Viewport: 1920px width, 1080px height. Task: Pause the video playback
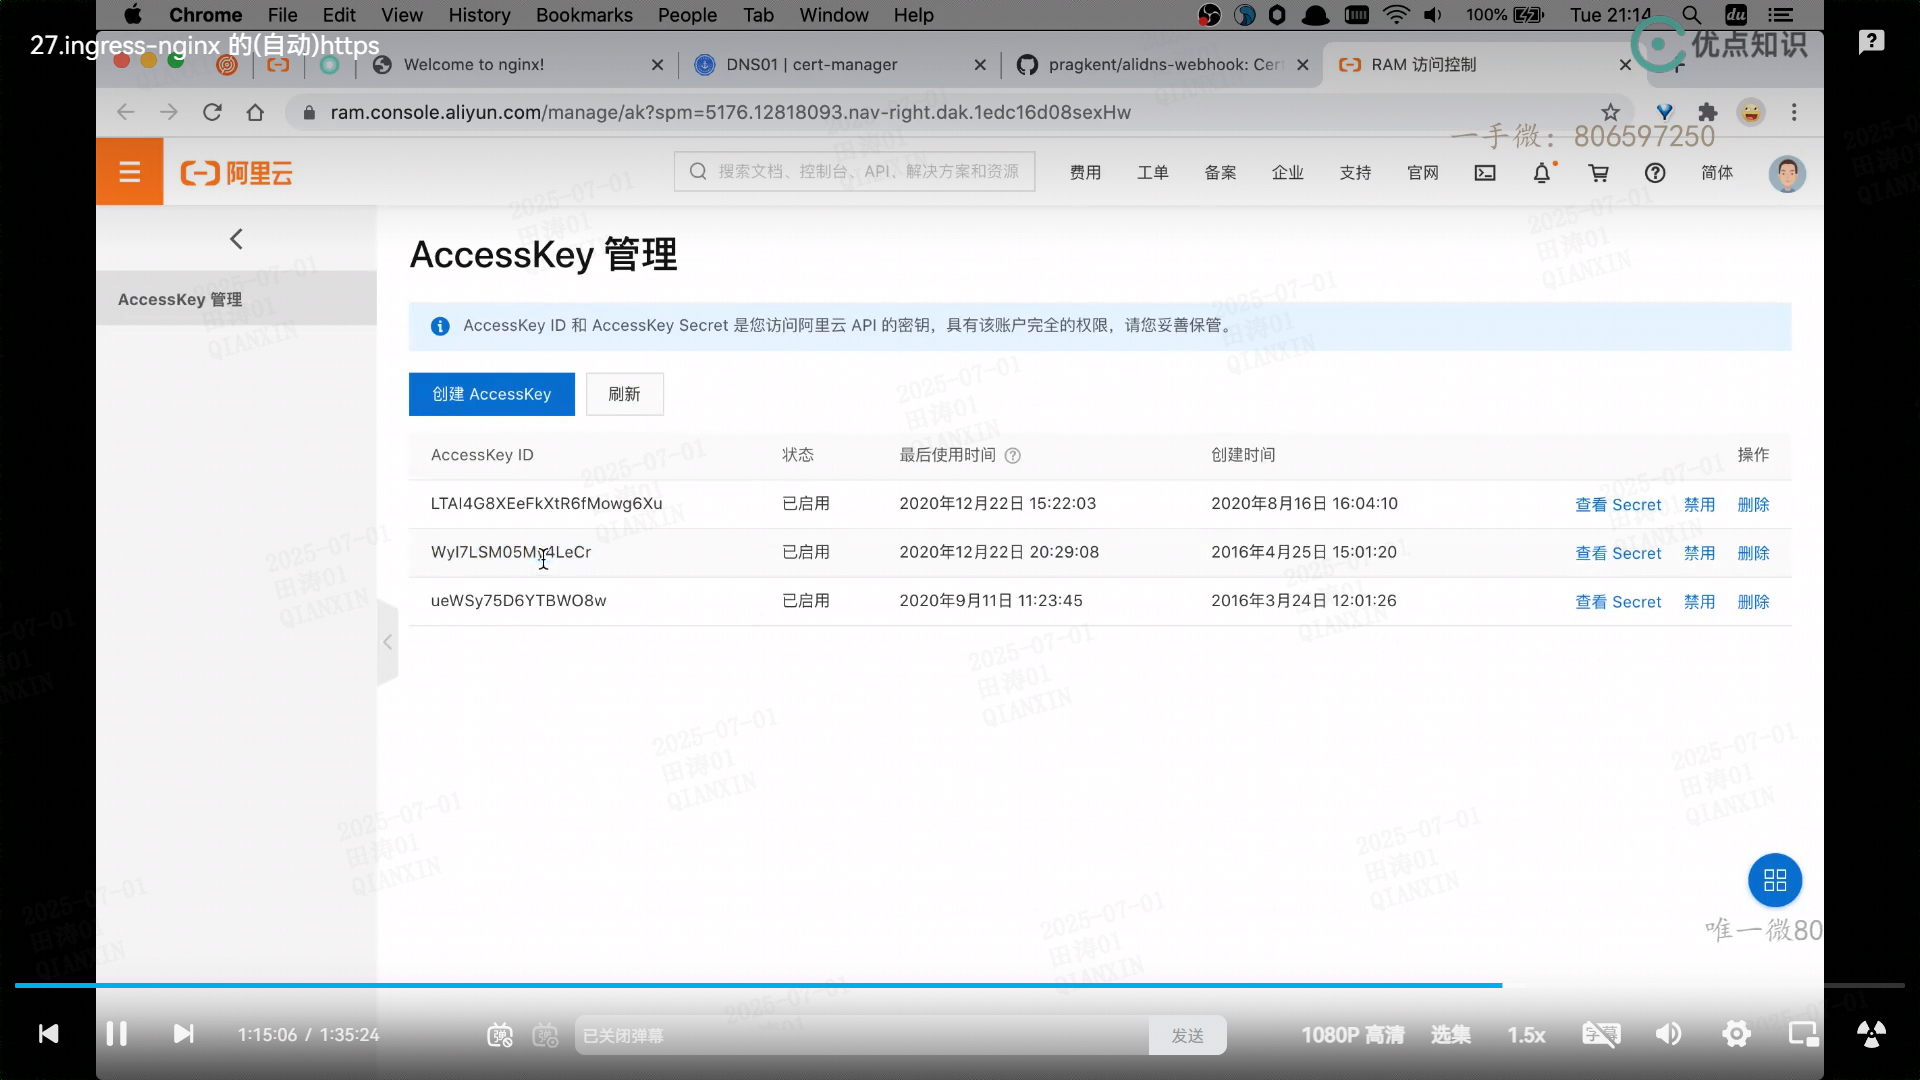(116, 1034)
